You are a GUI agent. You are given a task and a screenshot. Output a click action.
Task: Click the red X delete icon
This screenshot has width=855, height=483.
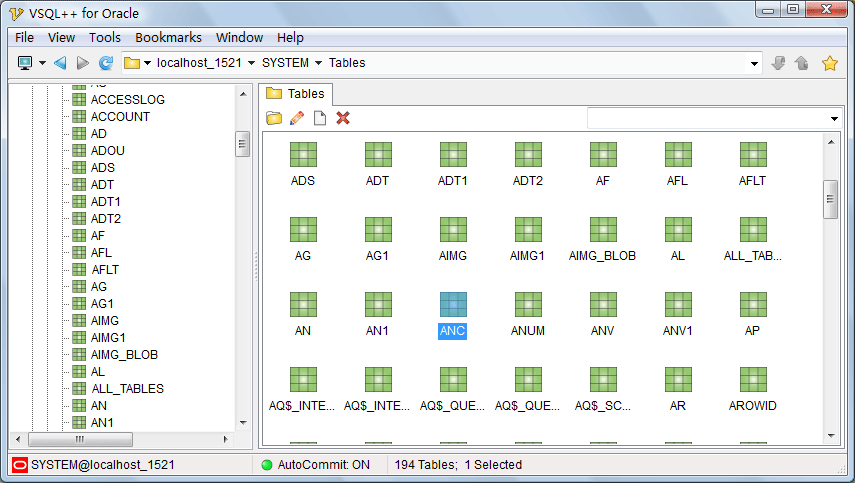(x=343, y=118)
